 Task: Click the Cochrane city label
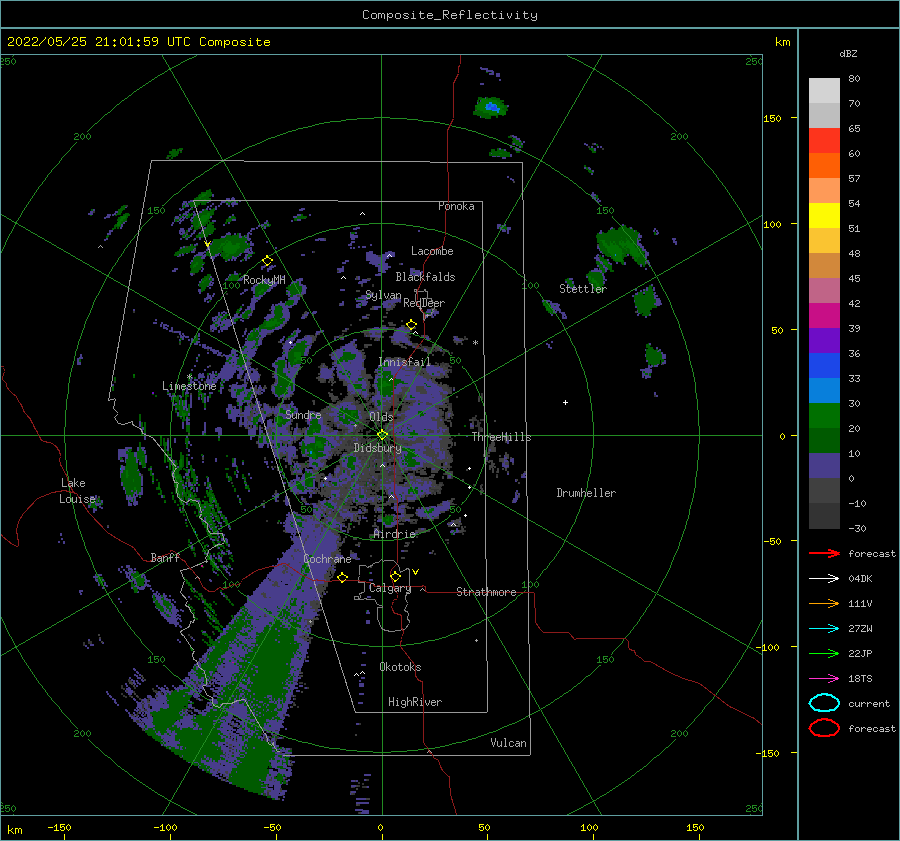327,559
